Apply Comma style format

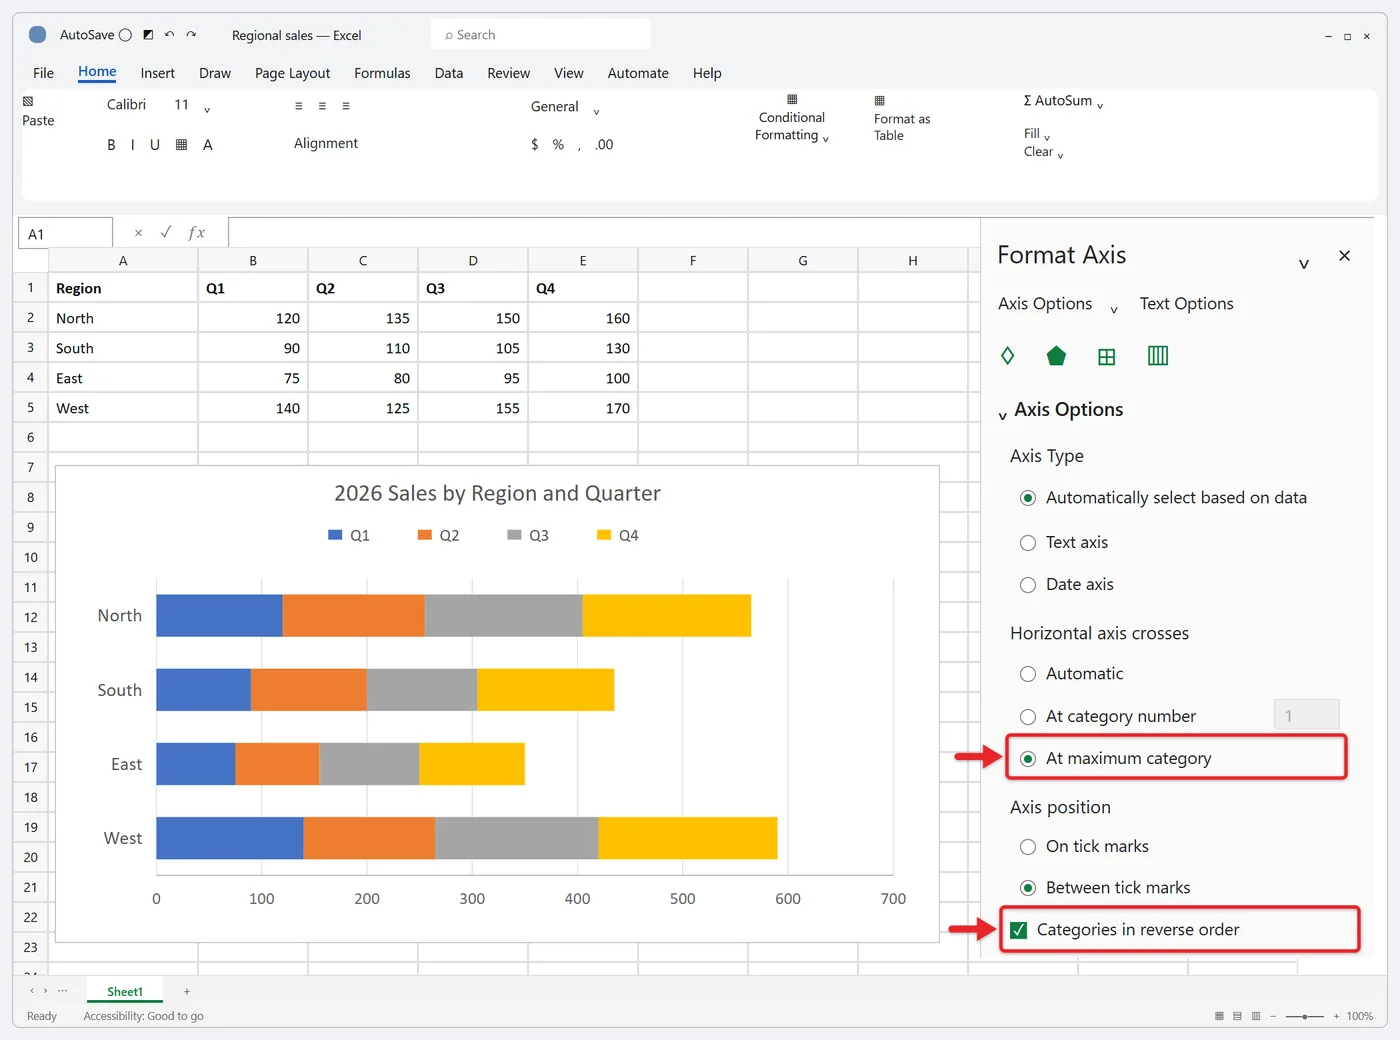click(579, 146)
